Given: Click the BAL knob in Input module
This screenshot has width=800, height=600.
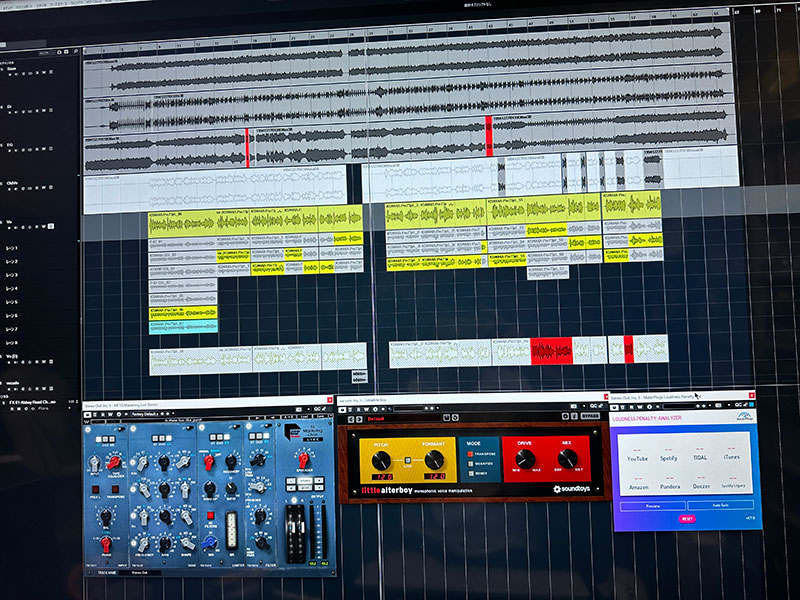Looking at the screenshot, I should coord(106,517).
